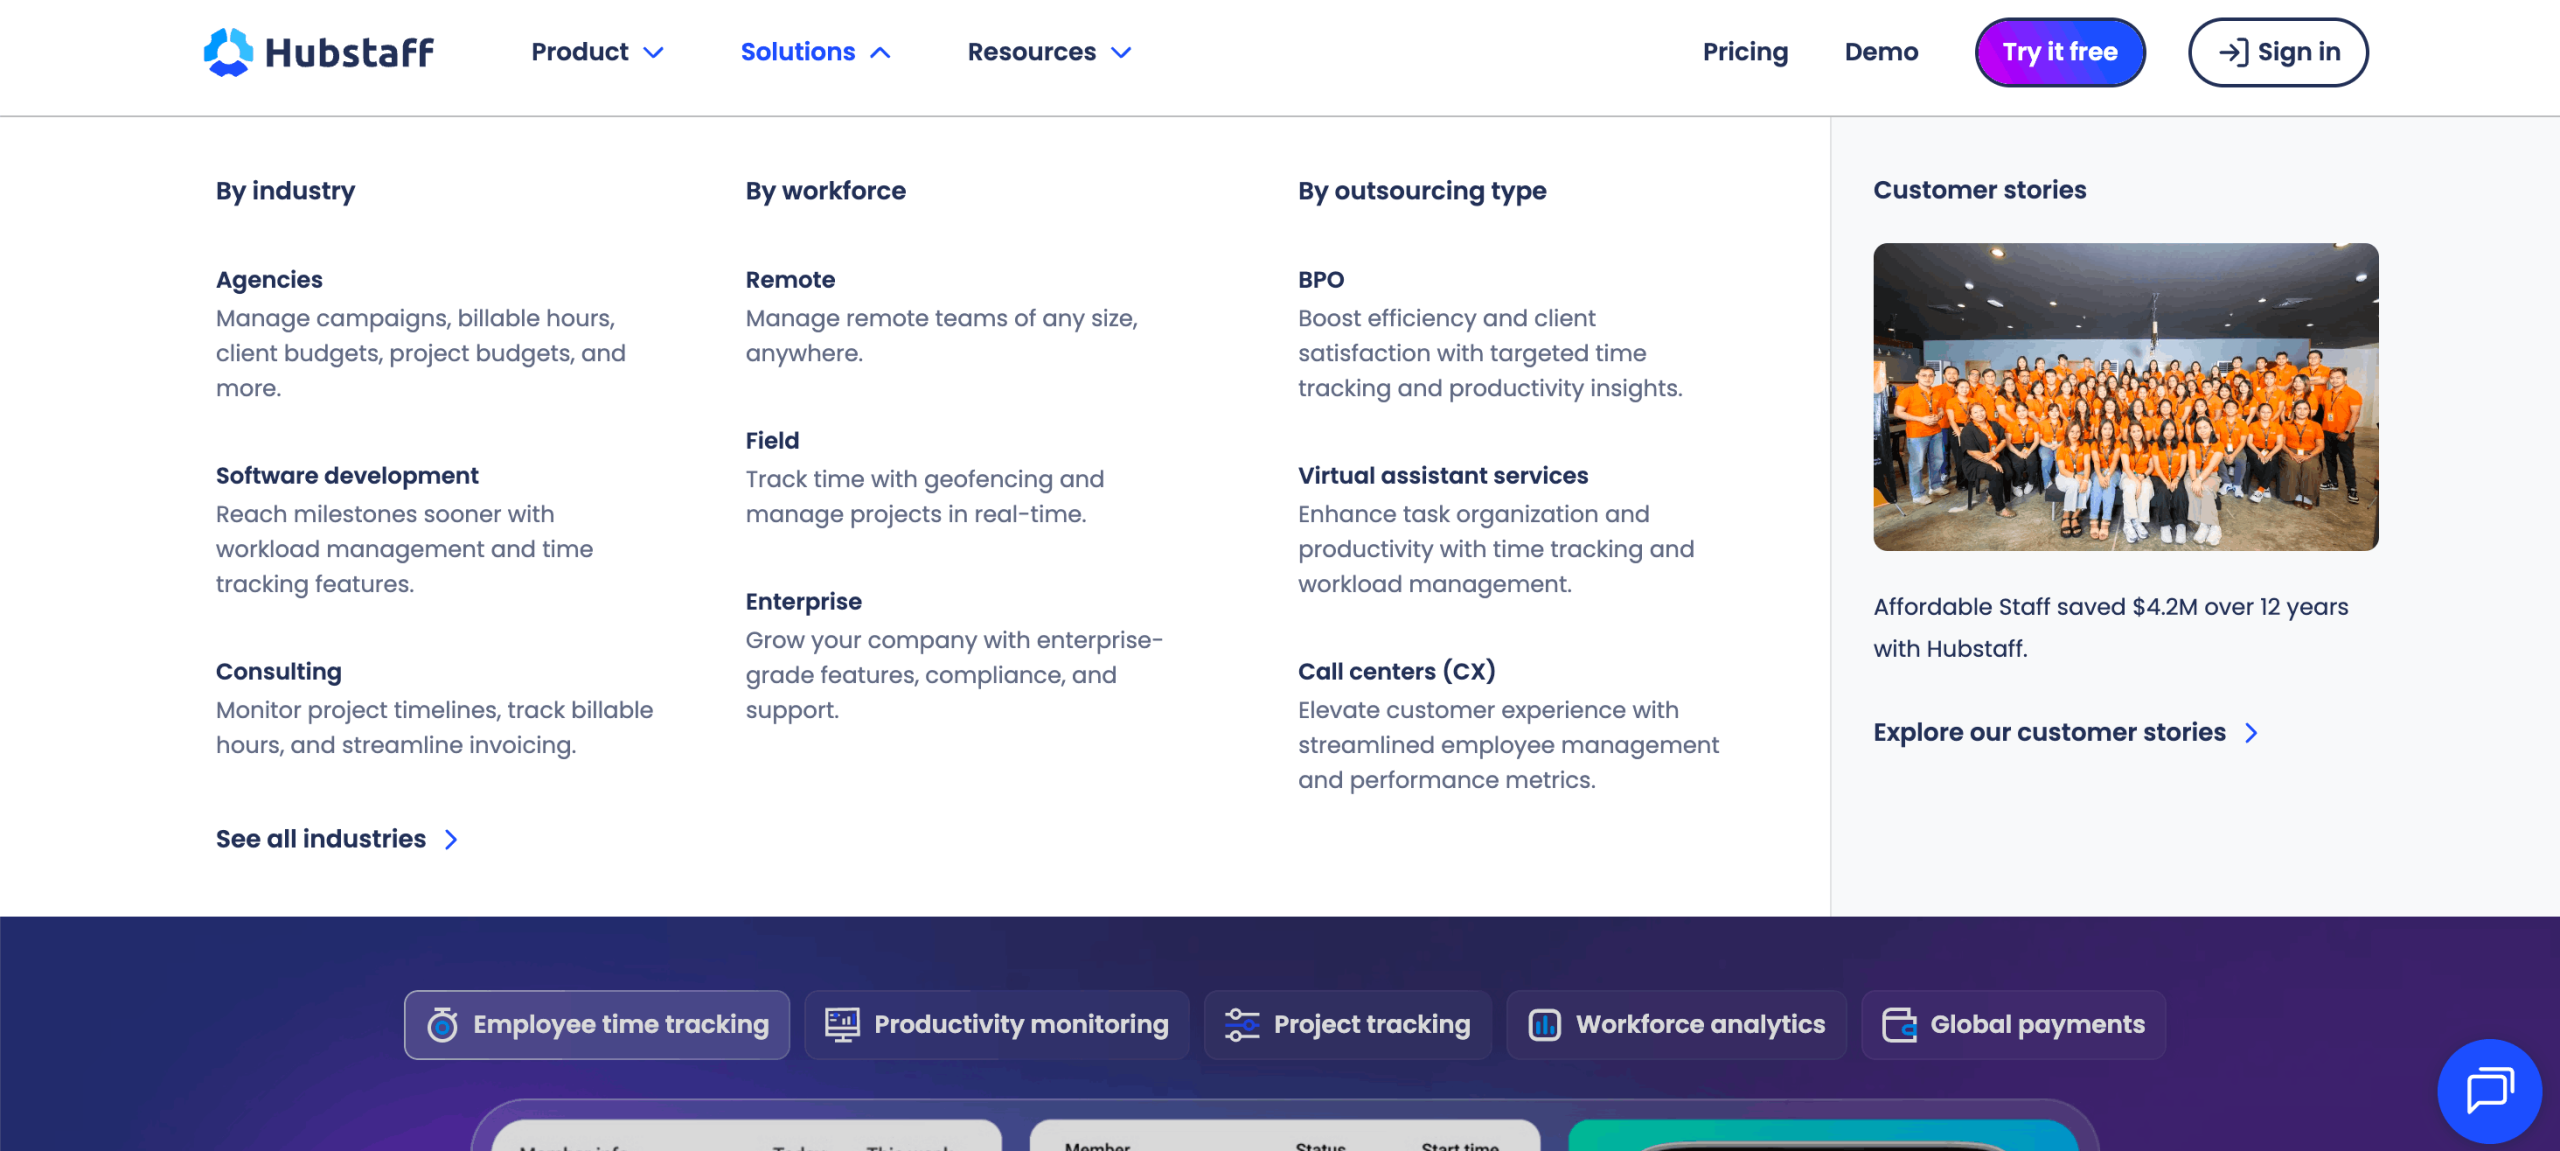Click the Try it free button

point(2059,52)
